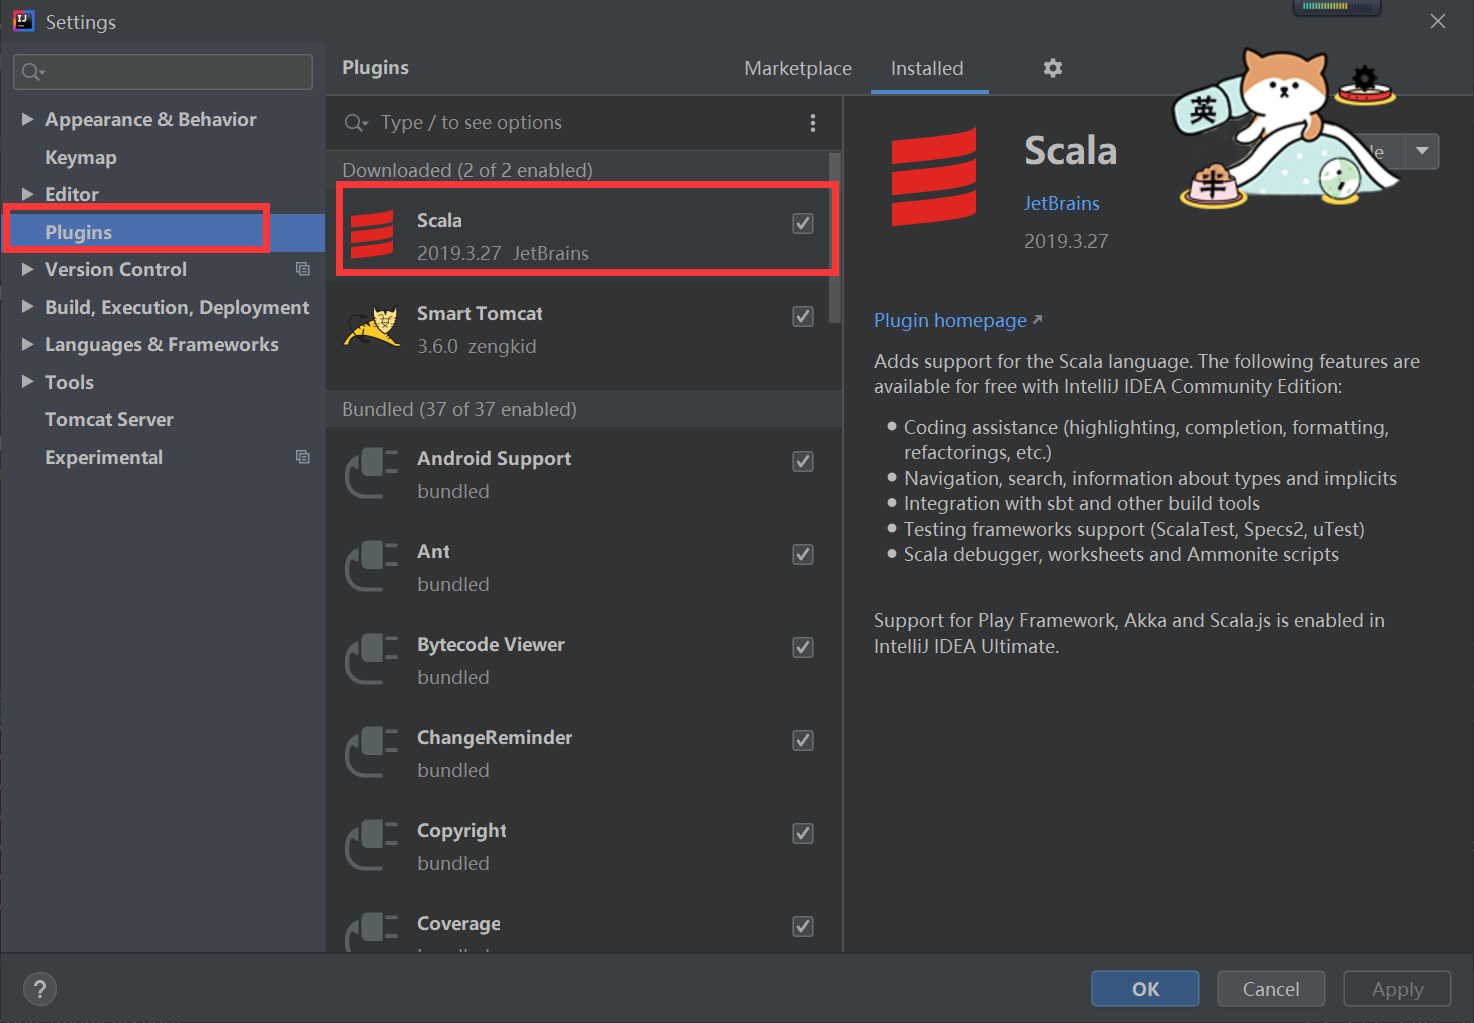
Task: Click the settings search magnifier icon
Action: pos(33,72)
